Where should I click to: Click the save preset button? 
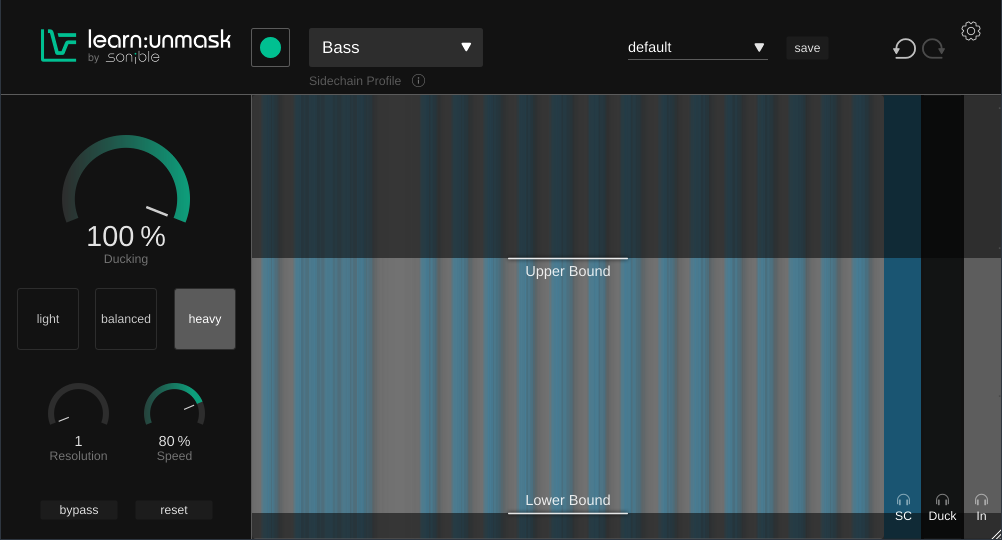(x=807, y=48)
